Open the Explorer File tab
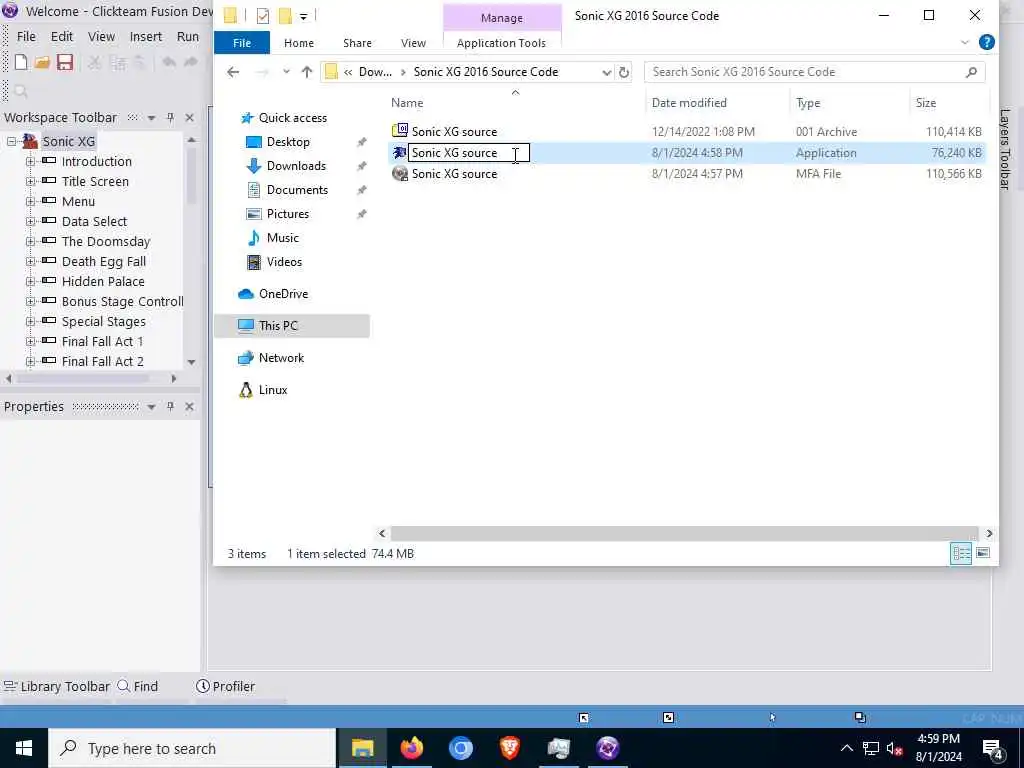1024x768 pixels. click(242, 42)
